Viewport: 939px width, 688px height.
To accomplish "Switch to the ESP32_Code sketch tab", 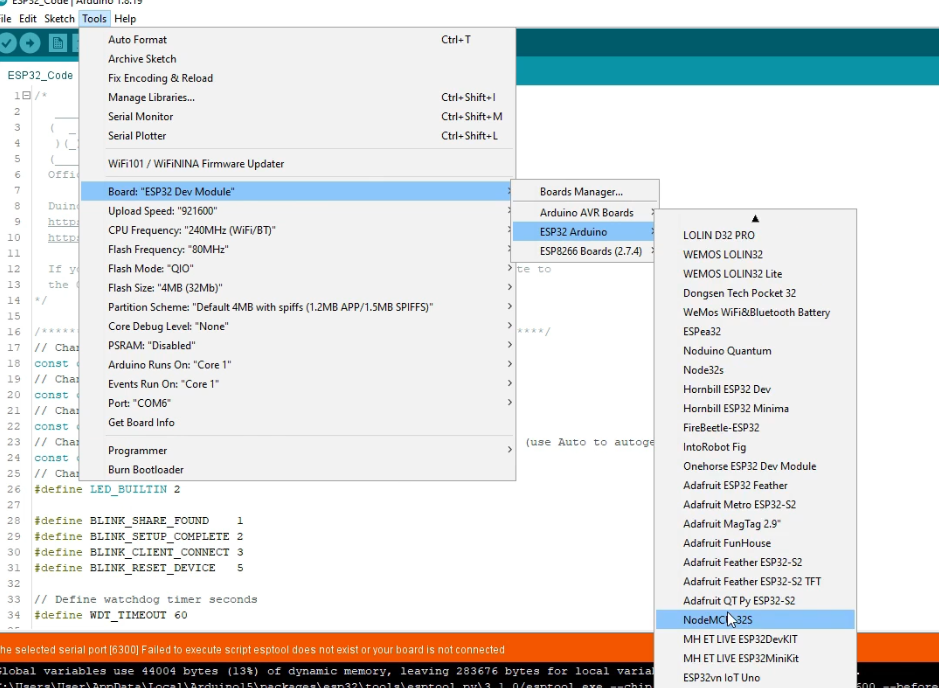I will point(39,75).
